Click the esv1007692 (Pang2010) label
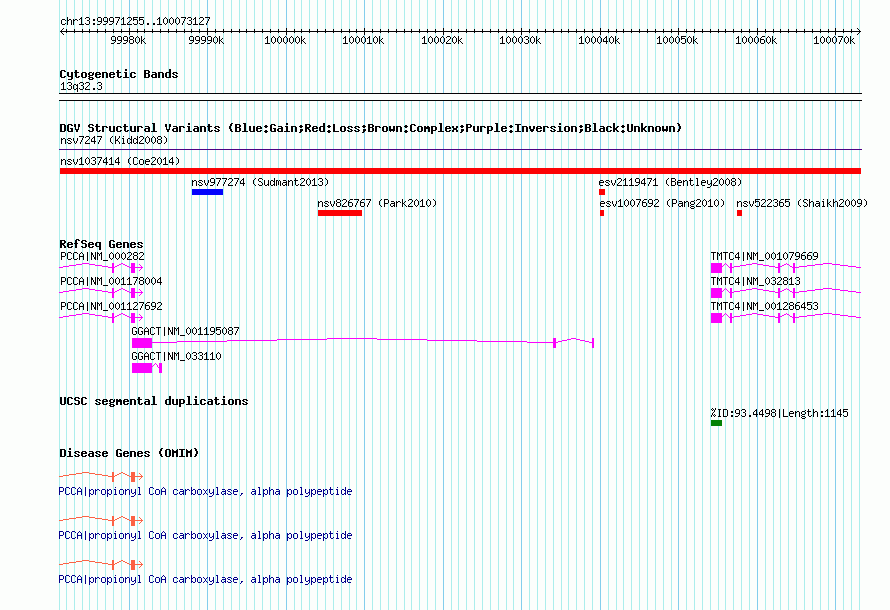This screenshot has height=610, width=890. pos(662,203)
